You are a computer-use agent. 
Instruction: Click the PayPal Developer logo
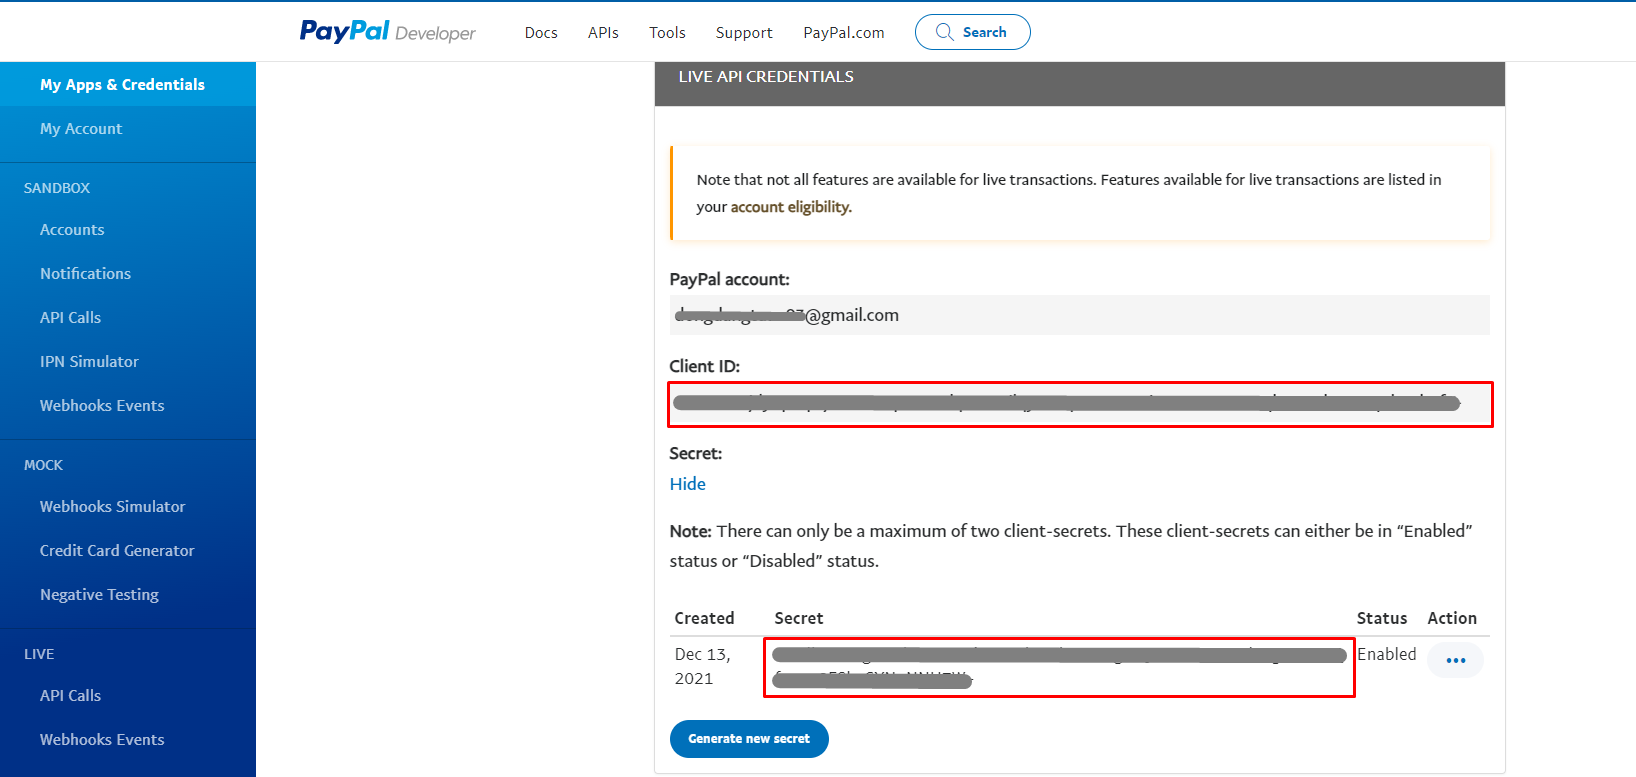[x=387, y=32]
